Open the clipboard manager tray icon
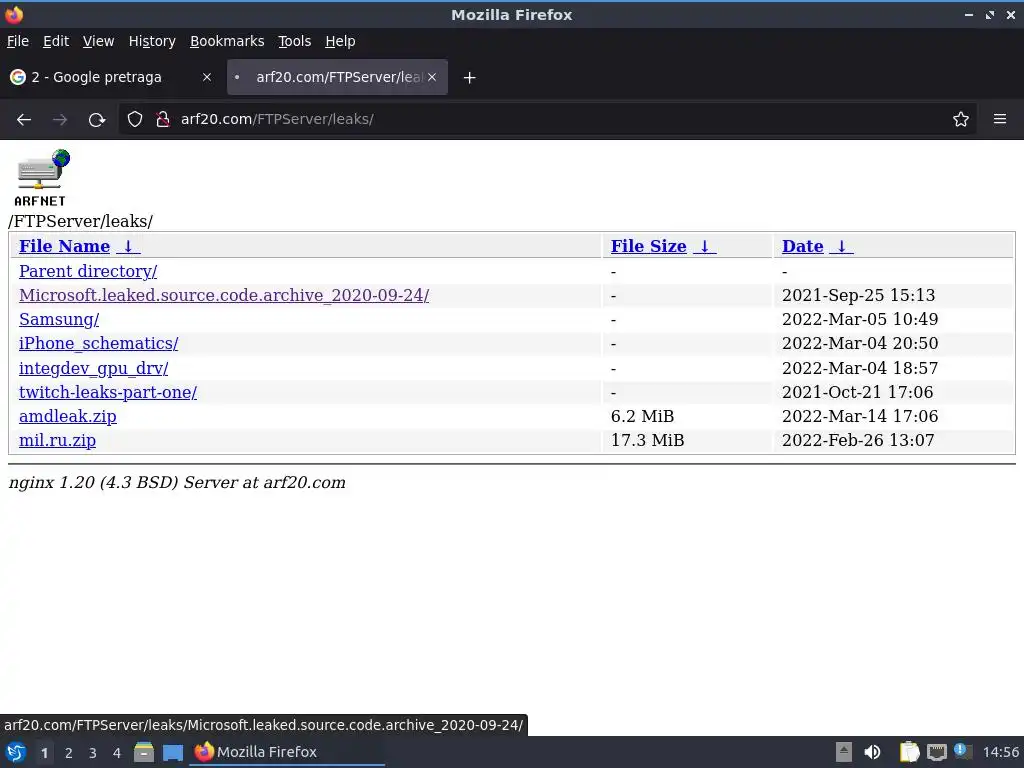The image size is (1024, 768). (x=909, y=752)
